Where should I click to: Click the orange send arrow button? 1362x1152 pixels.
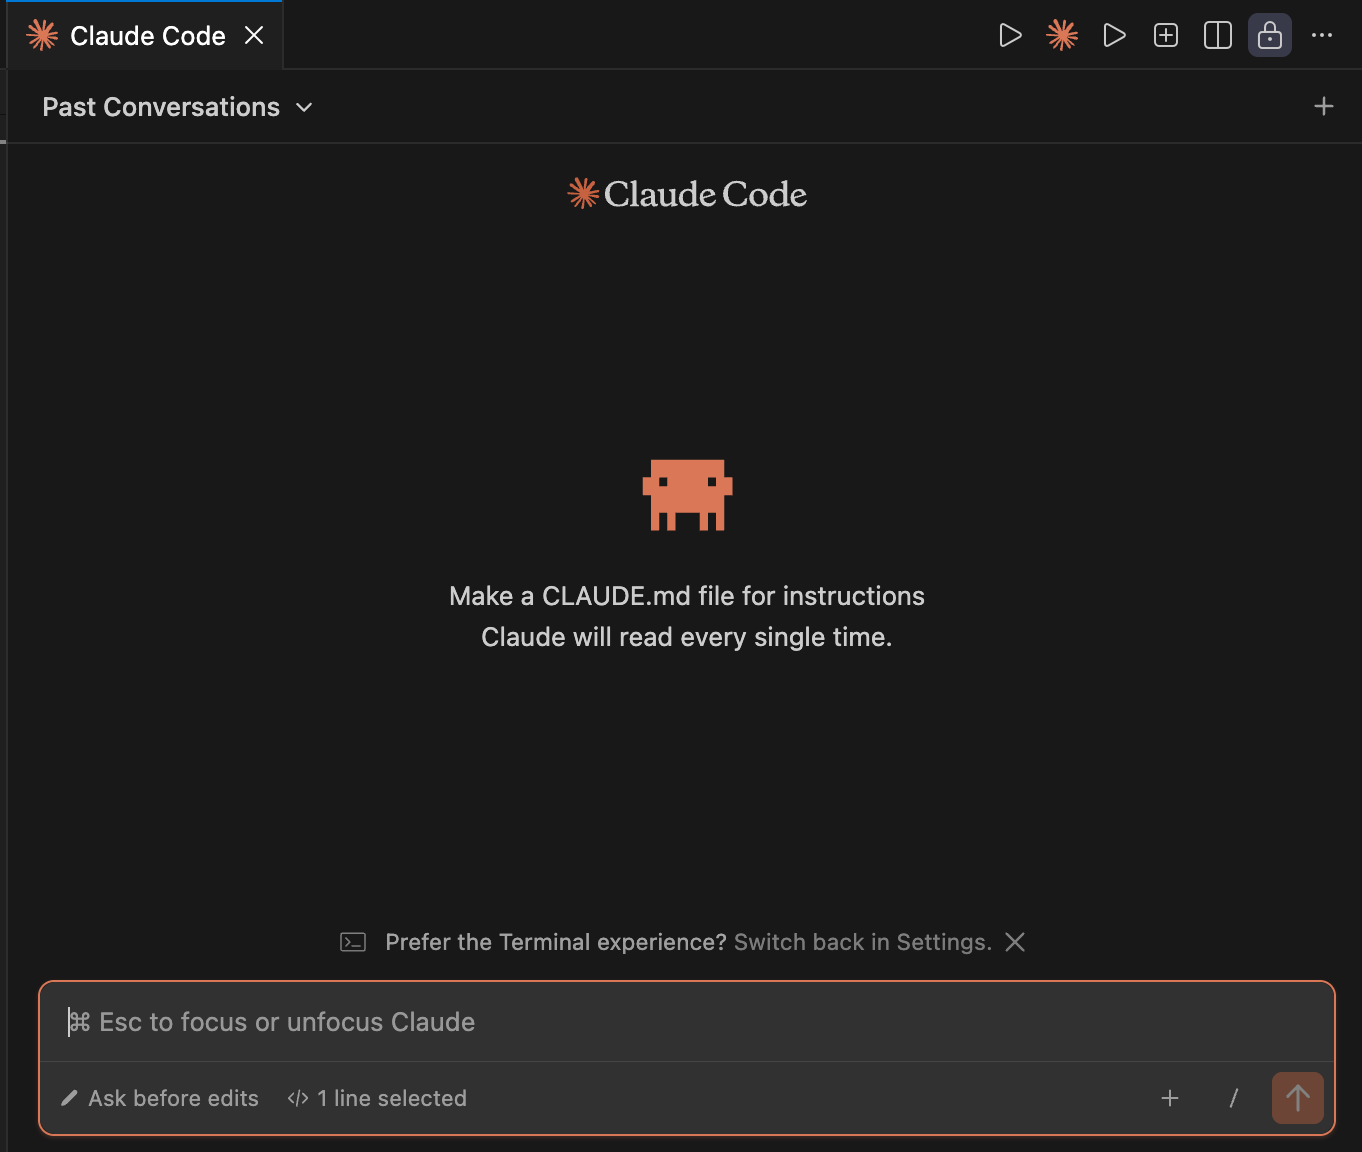coord(1298,1098)
